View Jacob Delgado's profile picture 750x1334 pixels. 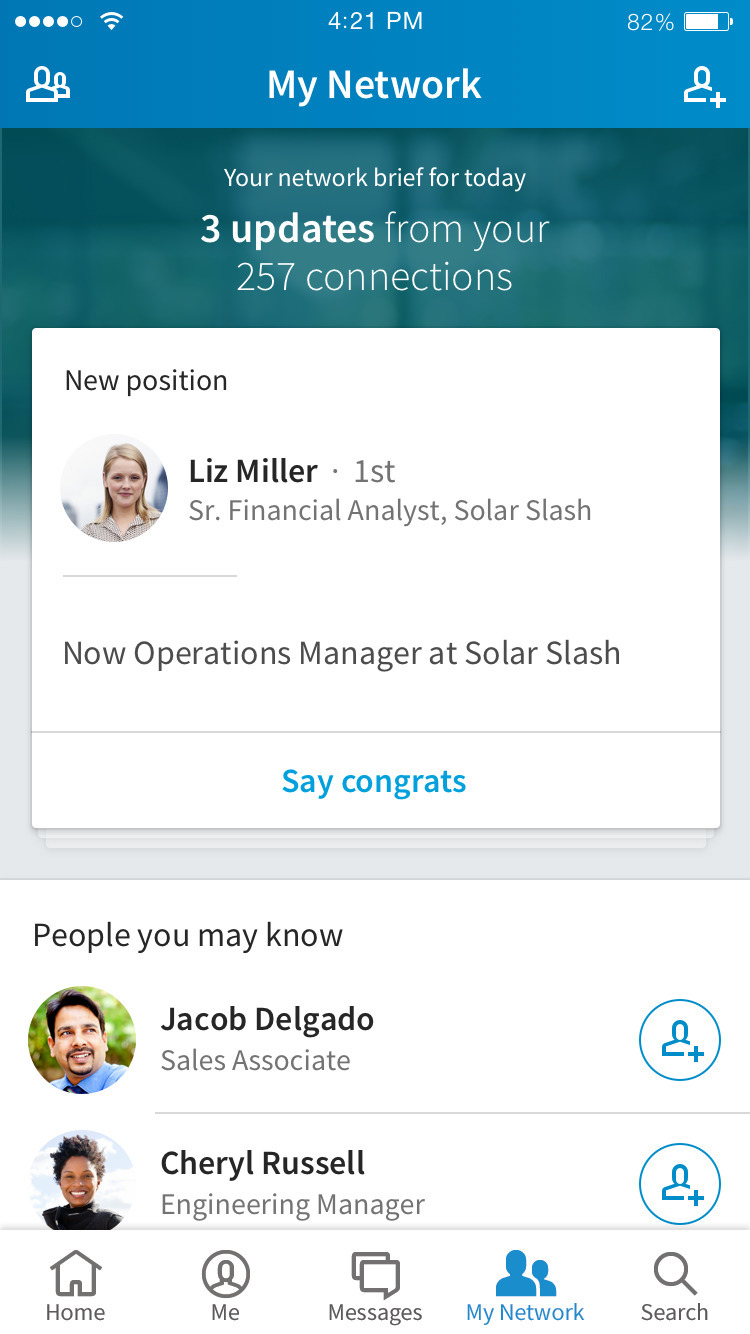[x=82, y=1040]
